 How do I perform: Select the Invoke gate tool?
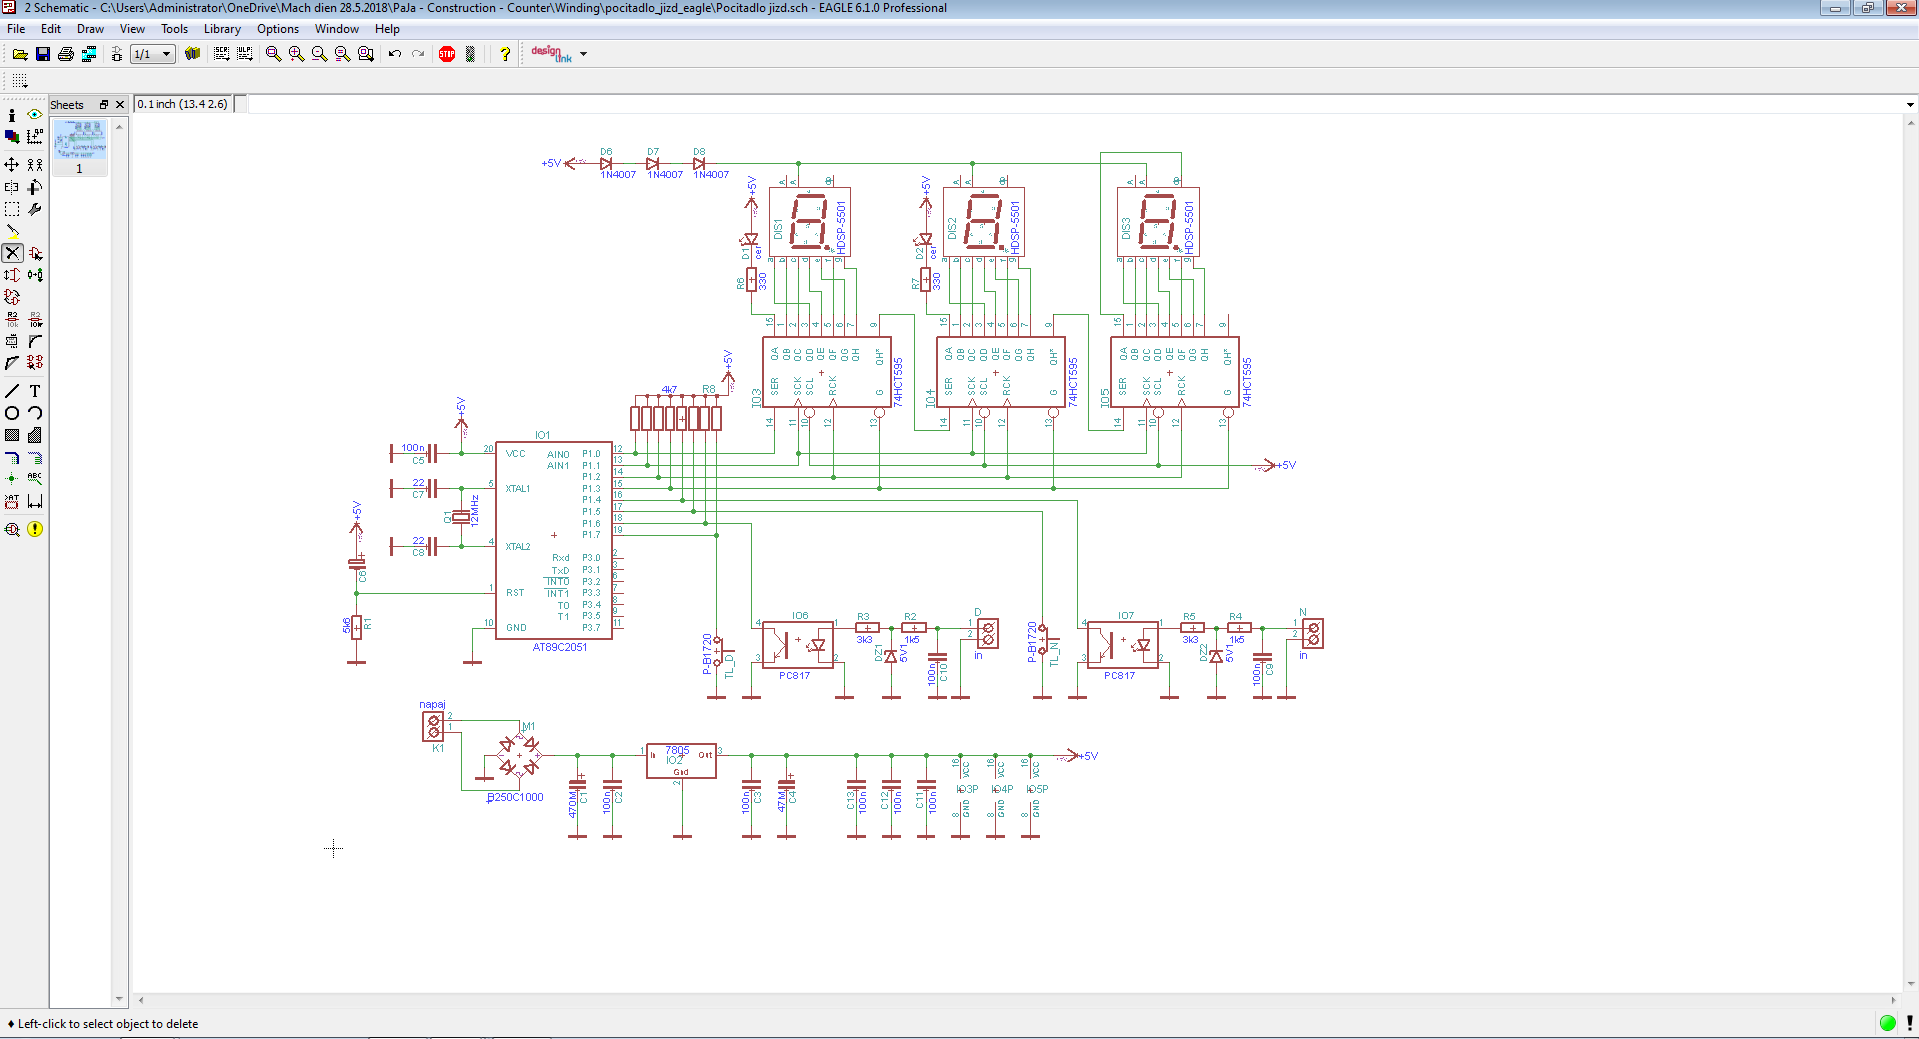[x=35, y=363]
